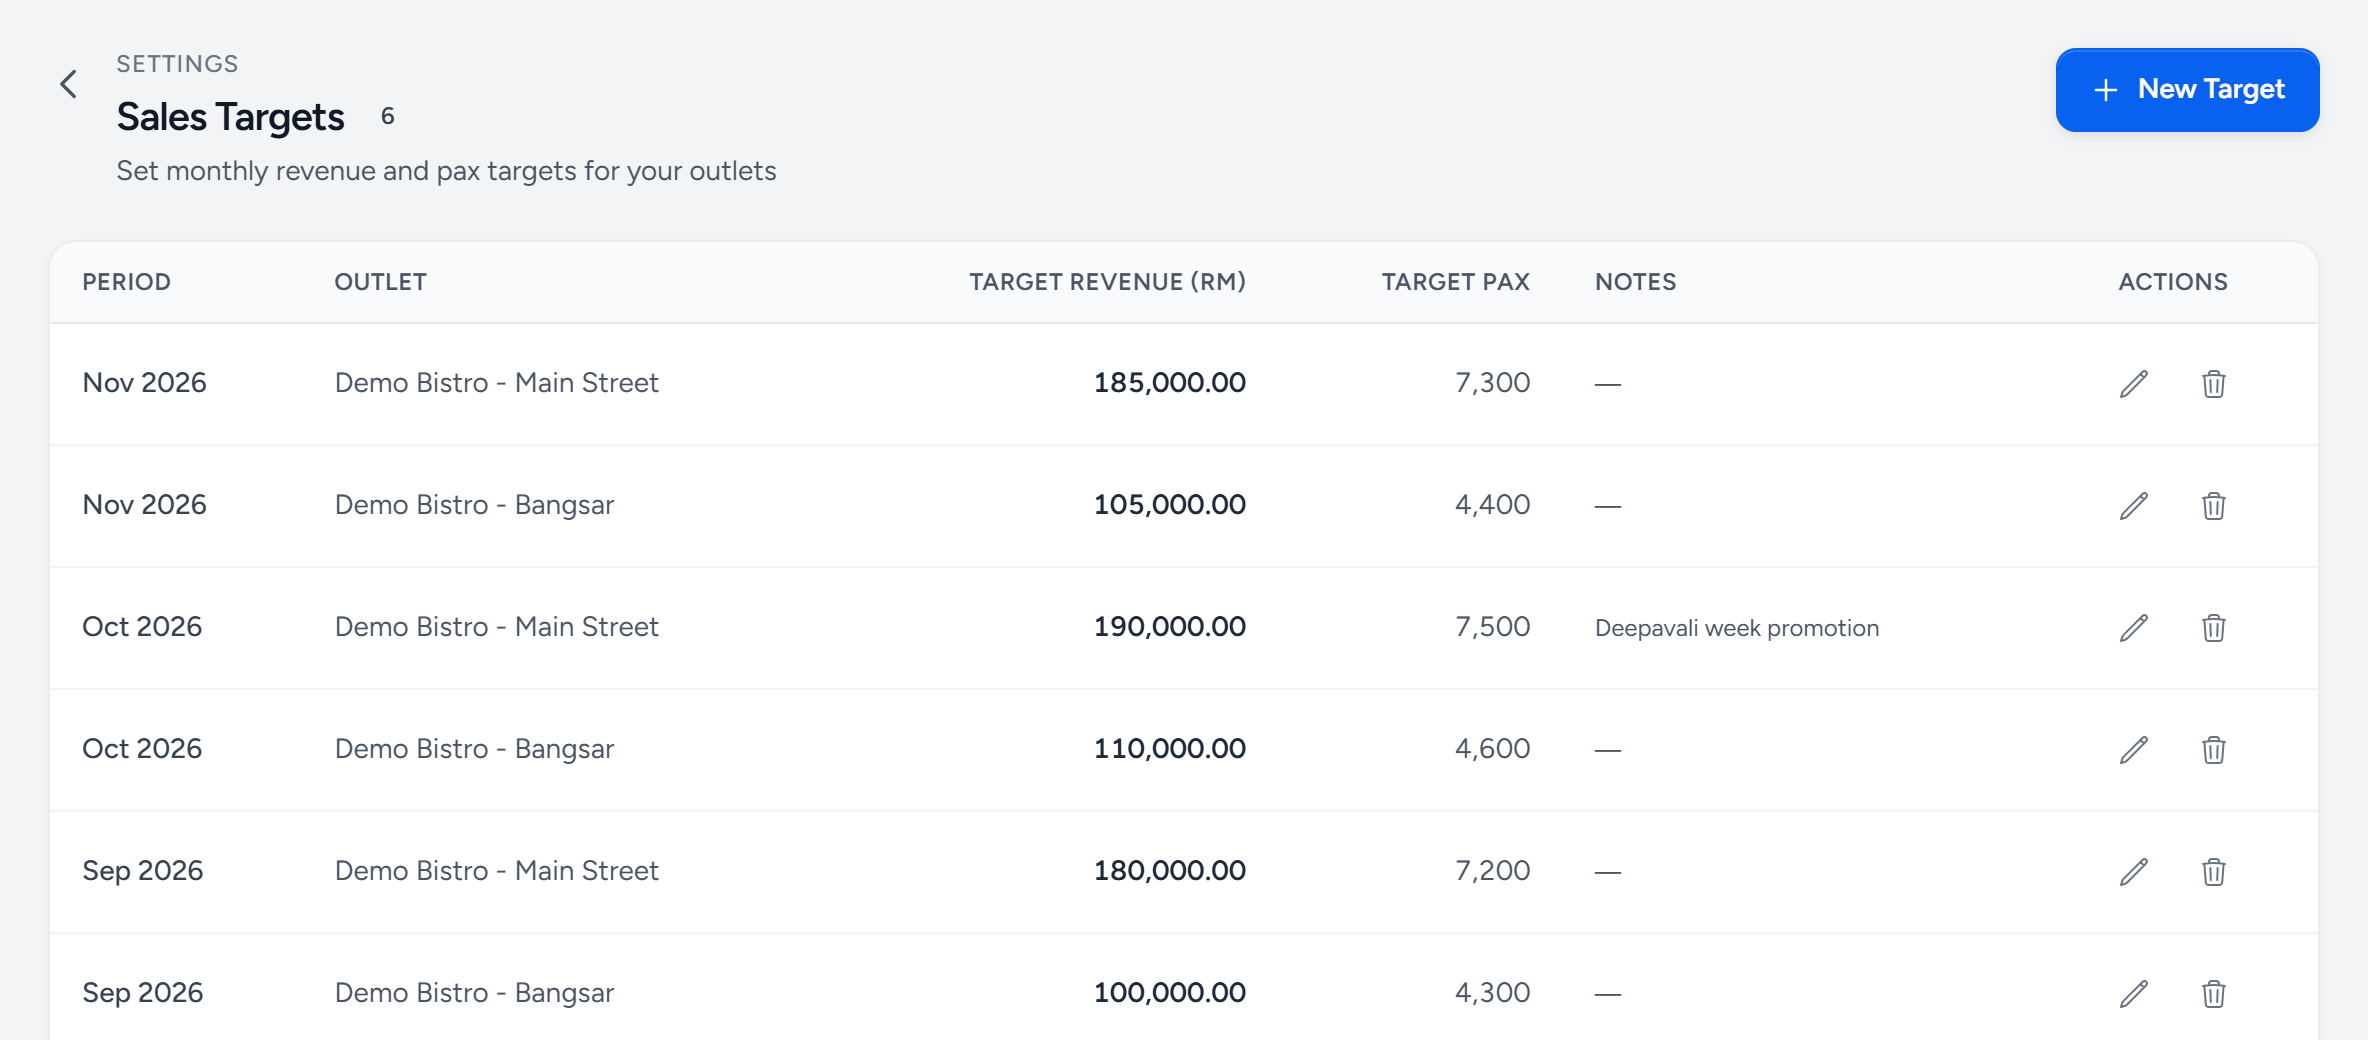Delete Nov 2026 Main Street target
Image resolution: width=2368 pixels, height=1040 pixels.
tap(2214, 384)
